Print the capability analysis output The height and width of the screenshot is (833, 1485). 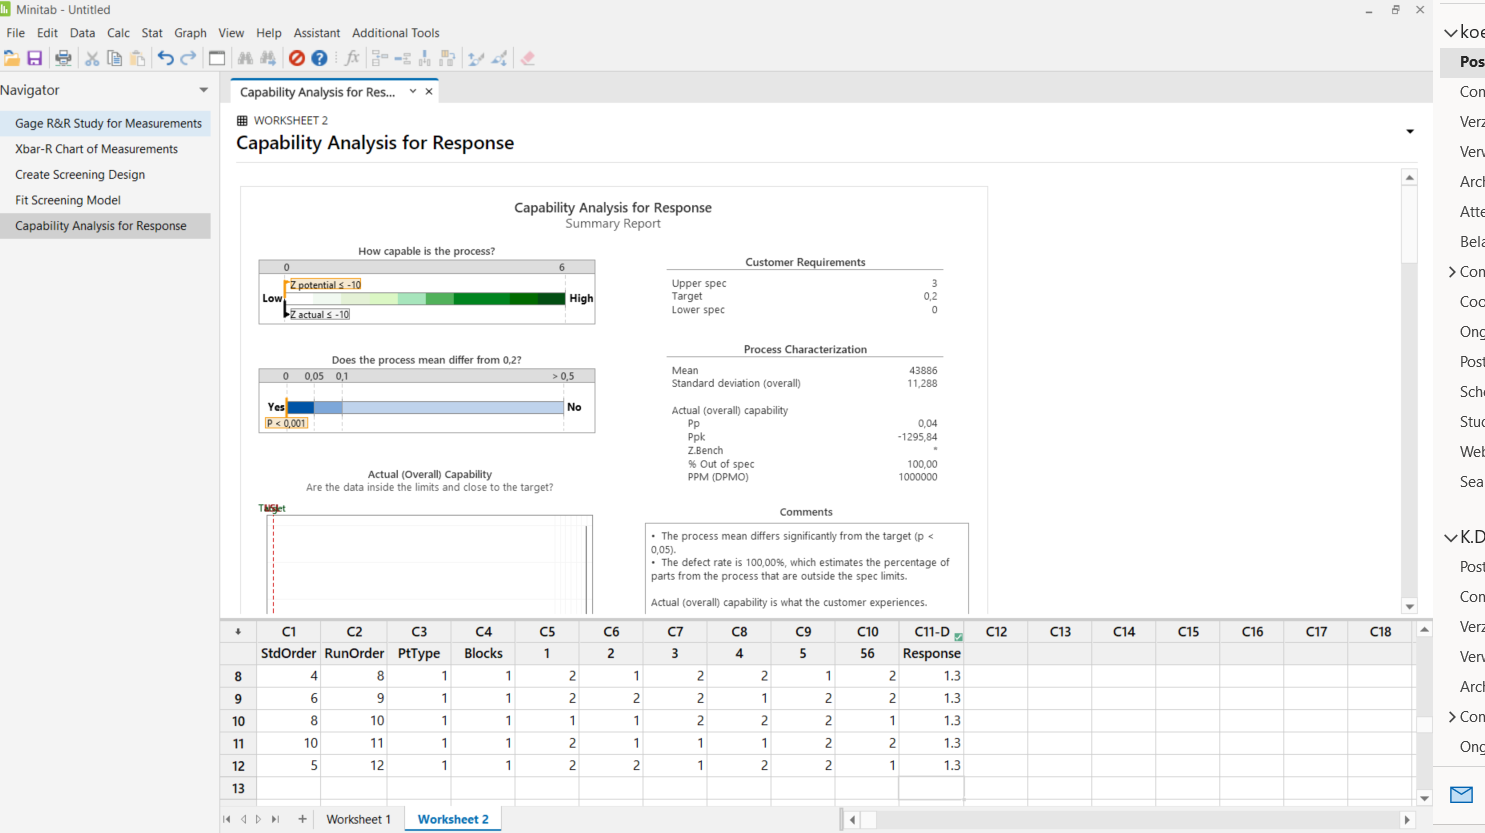coord(62,57)
